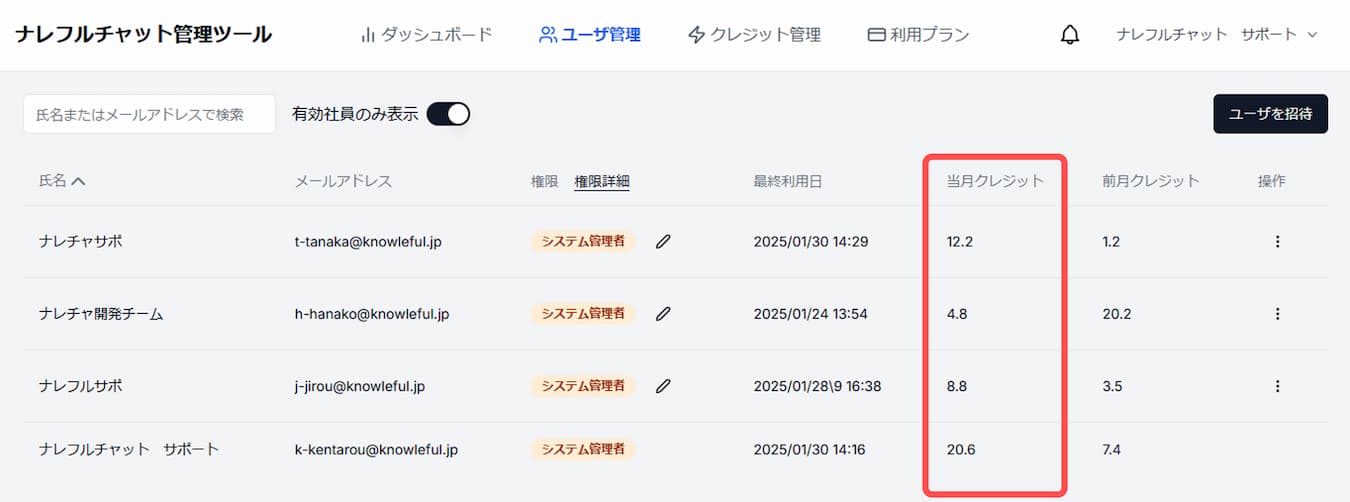Toggle 有効社員のみ表示 switch
Viewport: 1350px width, 502px height.
tap(448, 114)
